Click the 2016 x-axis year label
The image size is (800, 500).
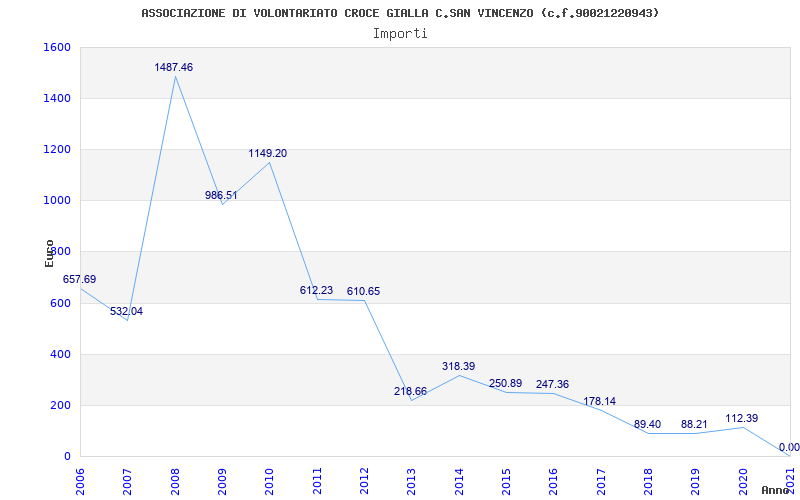click(554, 482)
